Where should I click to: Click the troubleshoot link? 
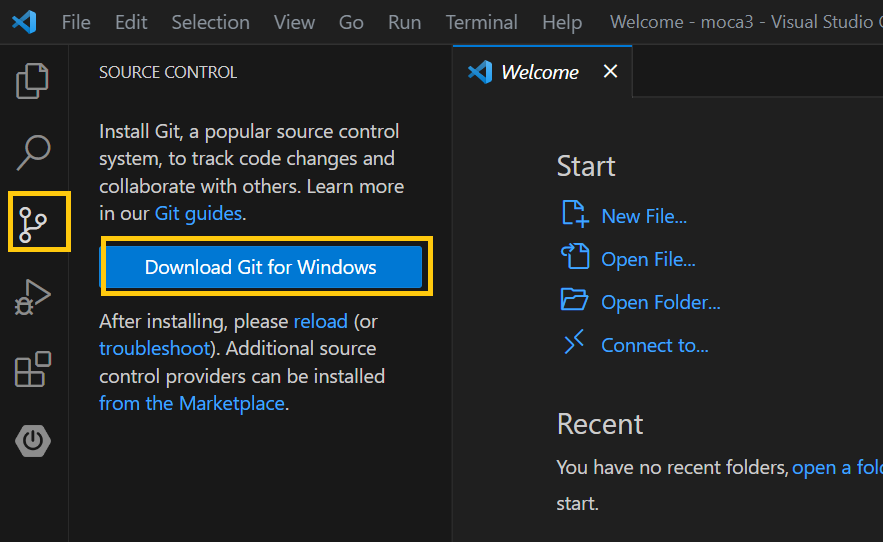(154, 348)
